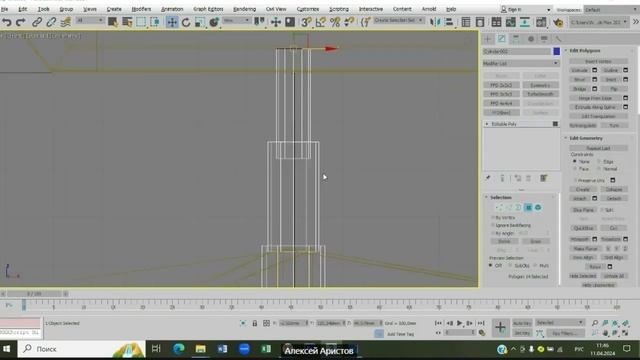Image resolution: width=640 pixels, height=360 pixels.
Task: Switch to the Display command panel tab
Action: (544, 39)
